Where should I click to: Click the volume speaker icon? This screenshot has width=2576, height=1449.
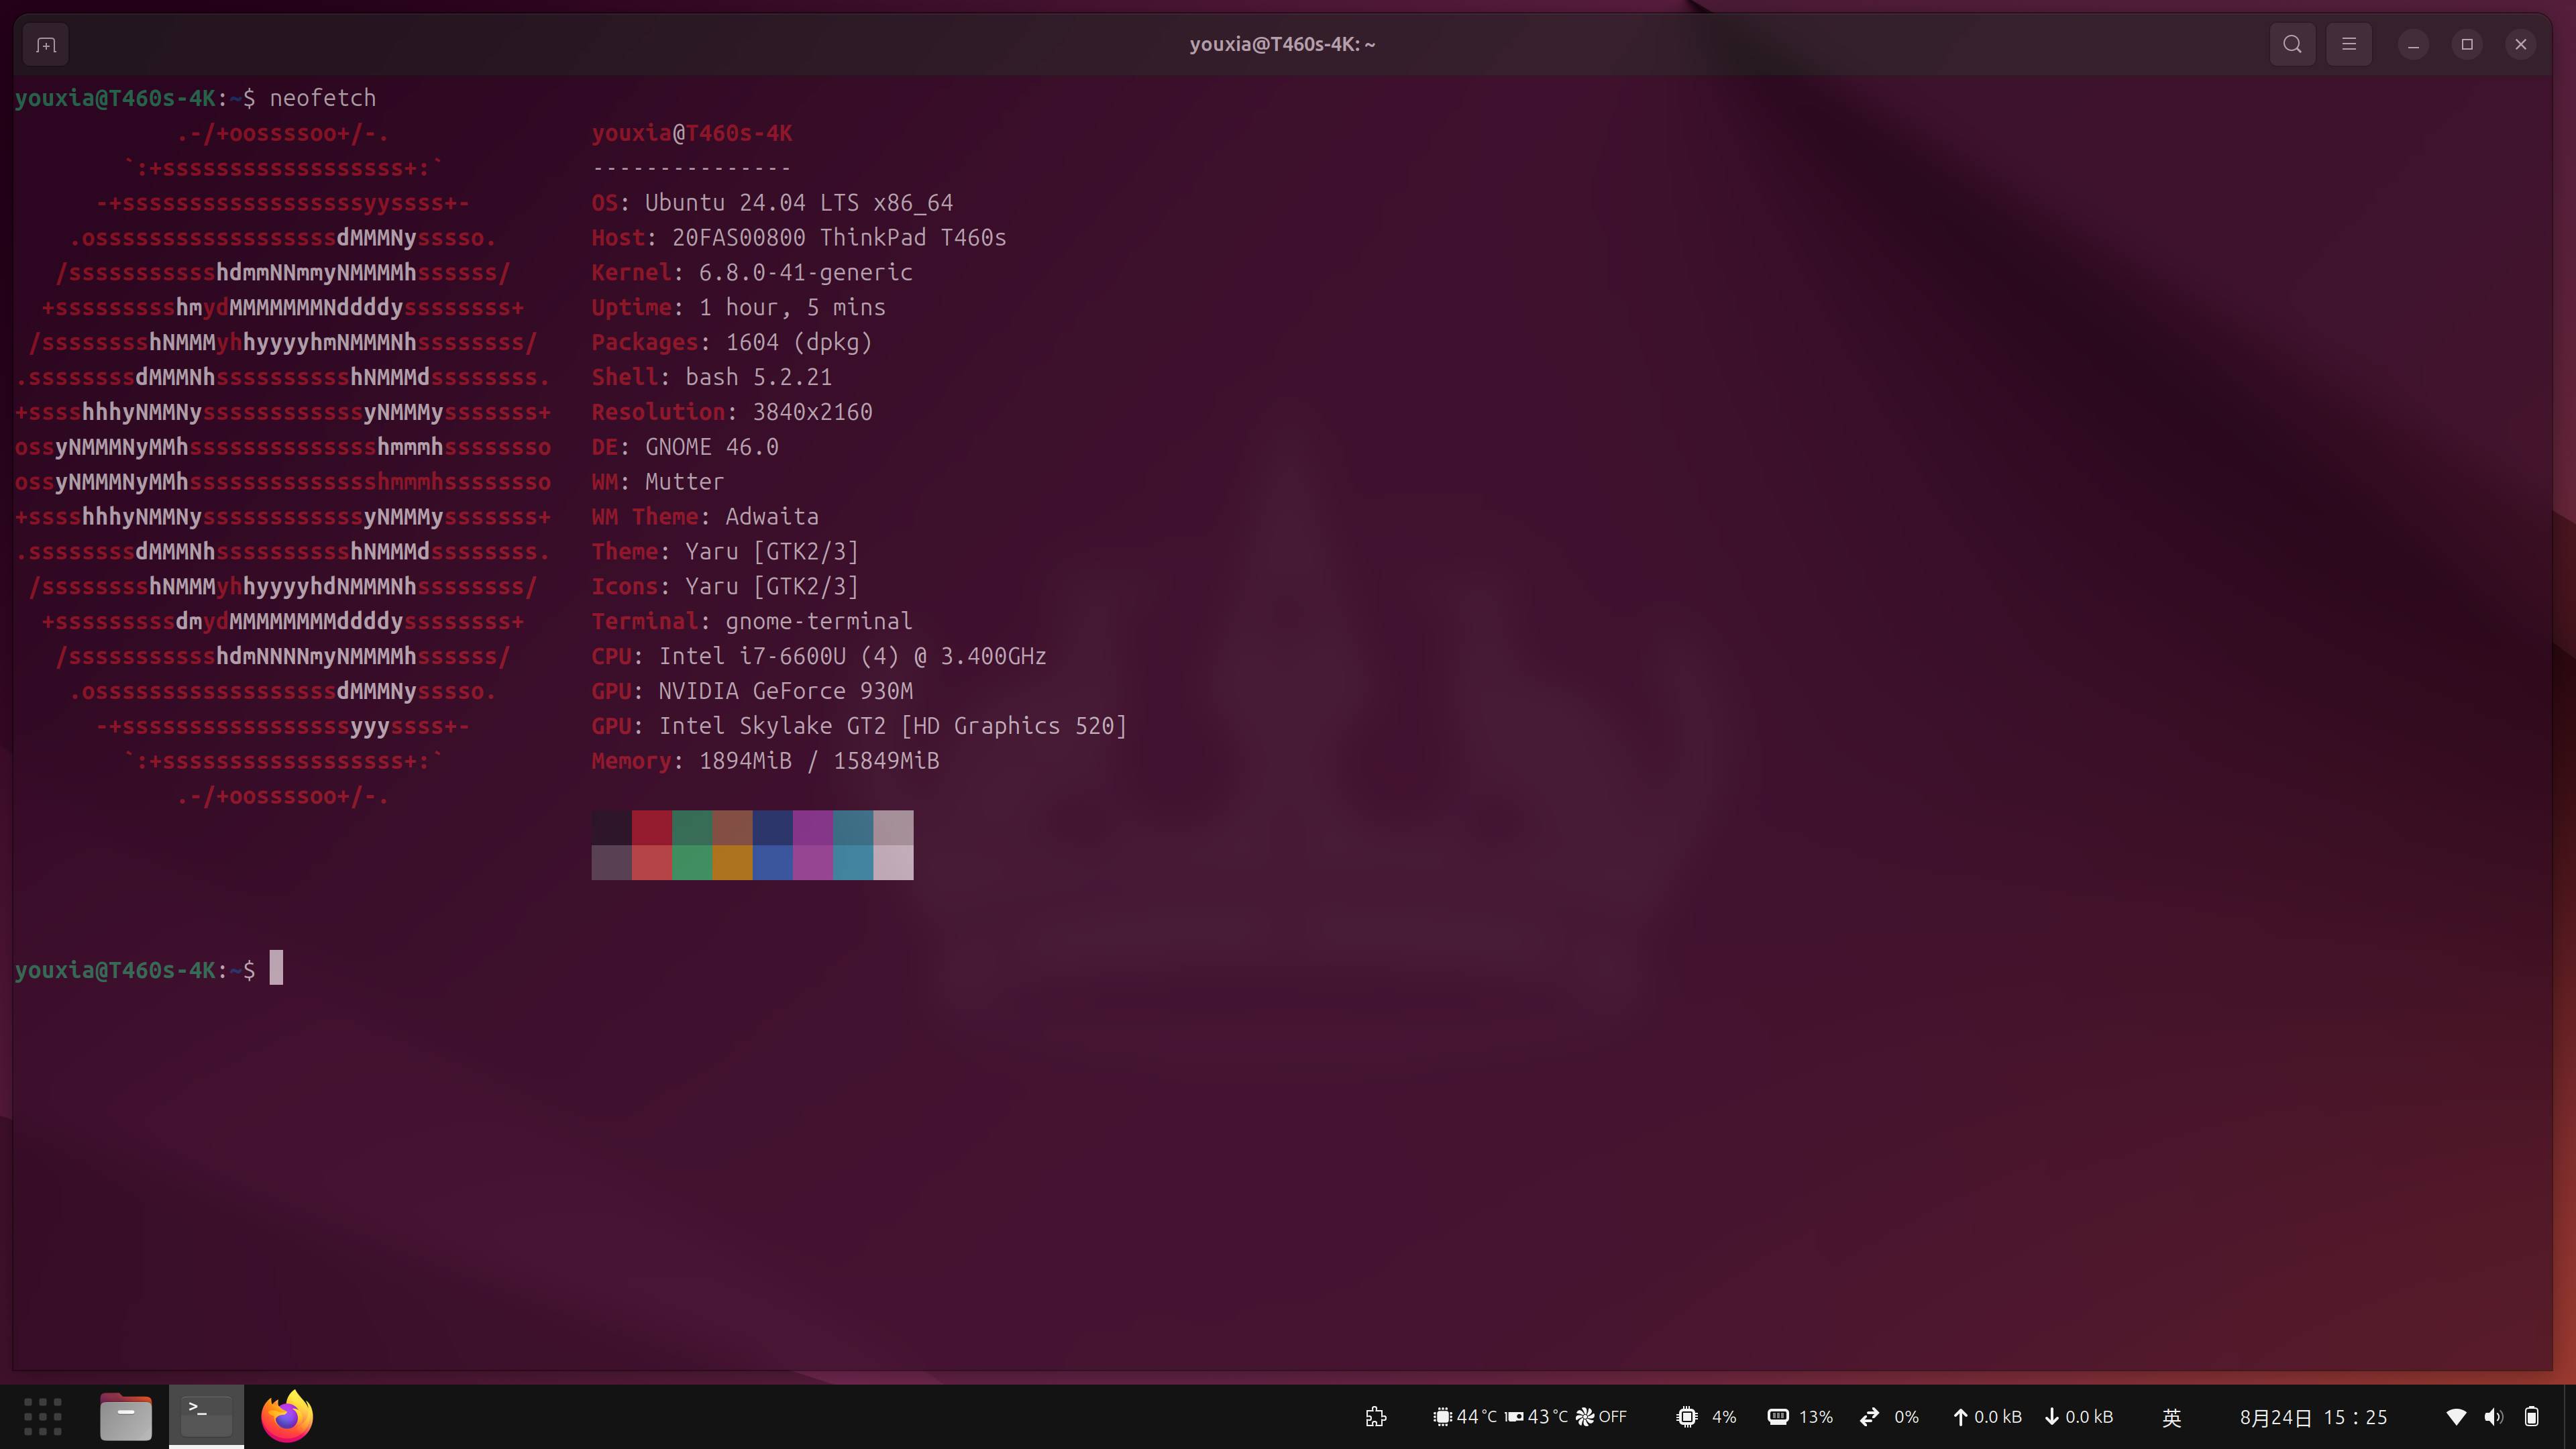click(2494, 1417)
